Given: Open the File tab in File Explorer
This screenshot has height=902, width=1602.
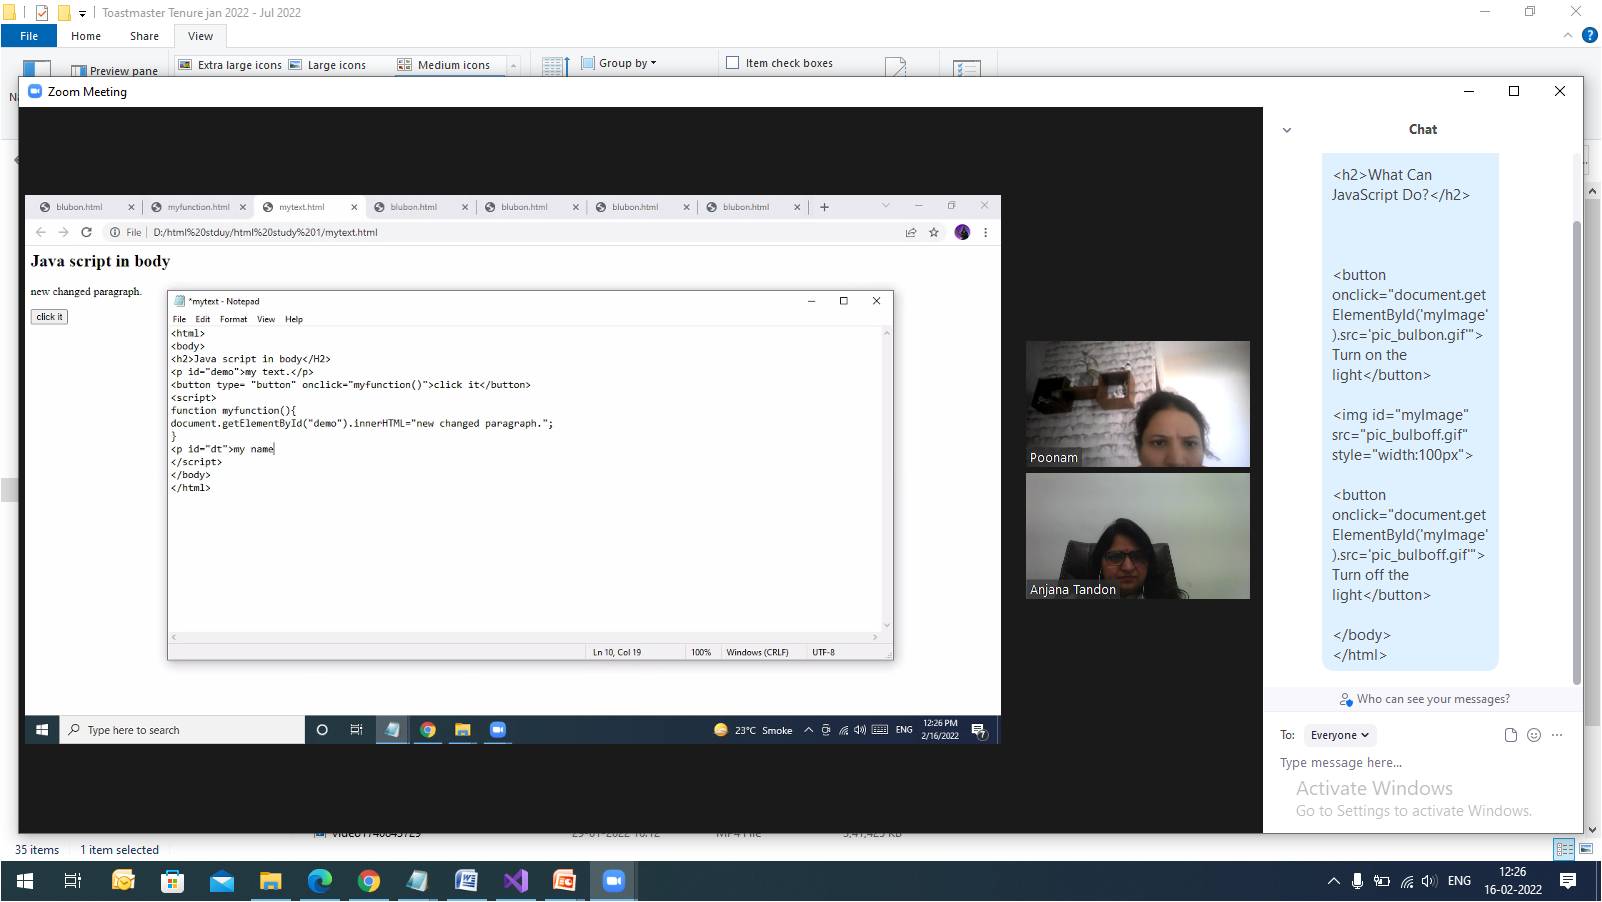Looking at the screenshot, I should click(x=29, y=36).
